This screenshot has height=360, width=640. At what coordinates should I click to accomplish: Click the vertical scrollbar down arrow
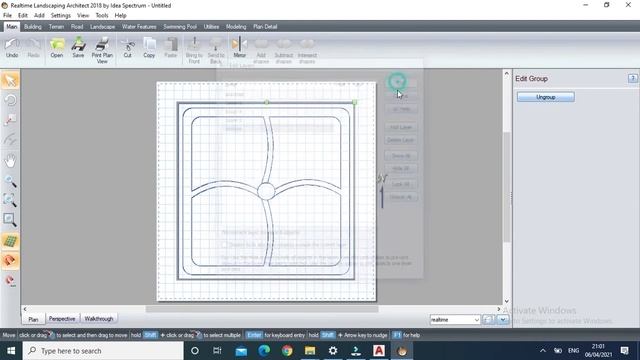pyautogui.click(x=507, y=301)
